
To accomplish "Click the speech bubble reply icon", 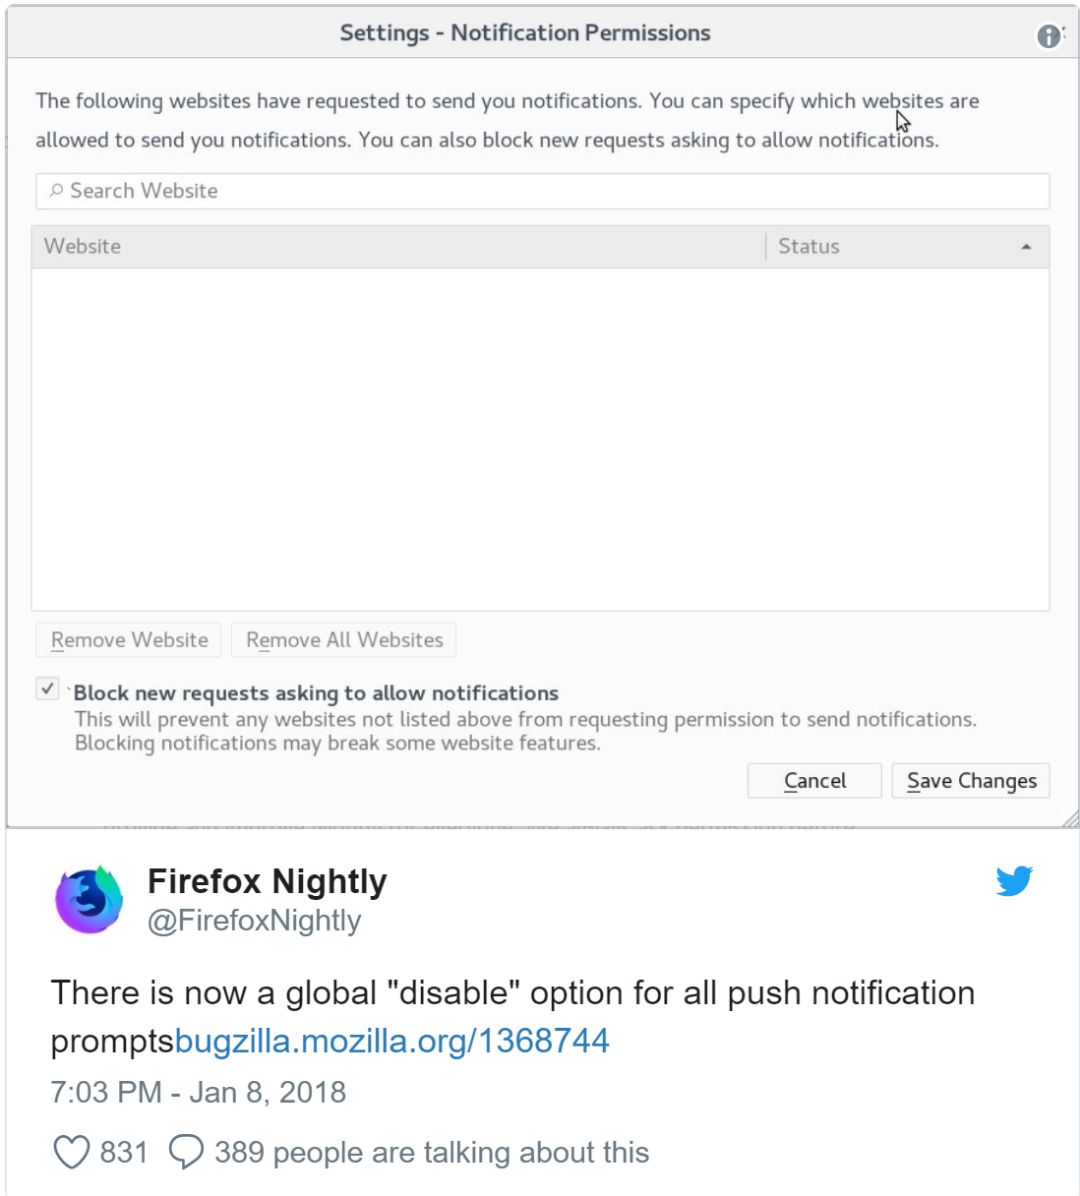I will [186, 1152].
